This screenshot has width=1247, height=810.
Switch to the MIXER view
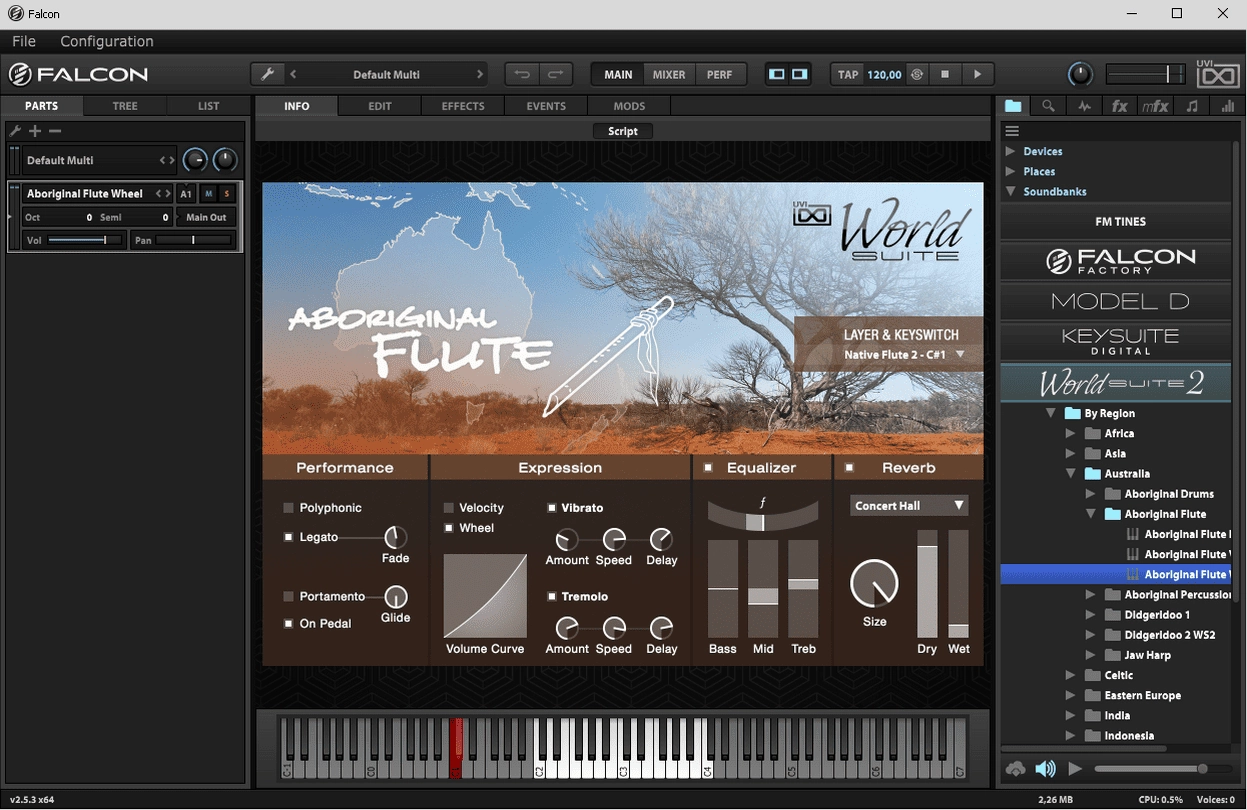coord(669,74)
